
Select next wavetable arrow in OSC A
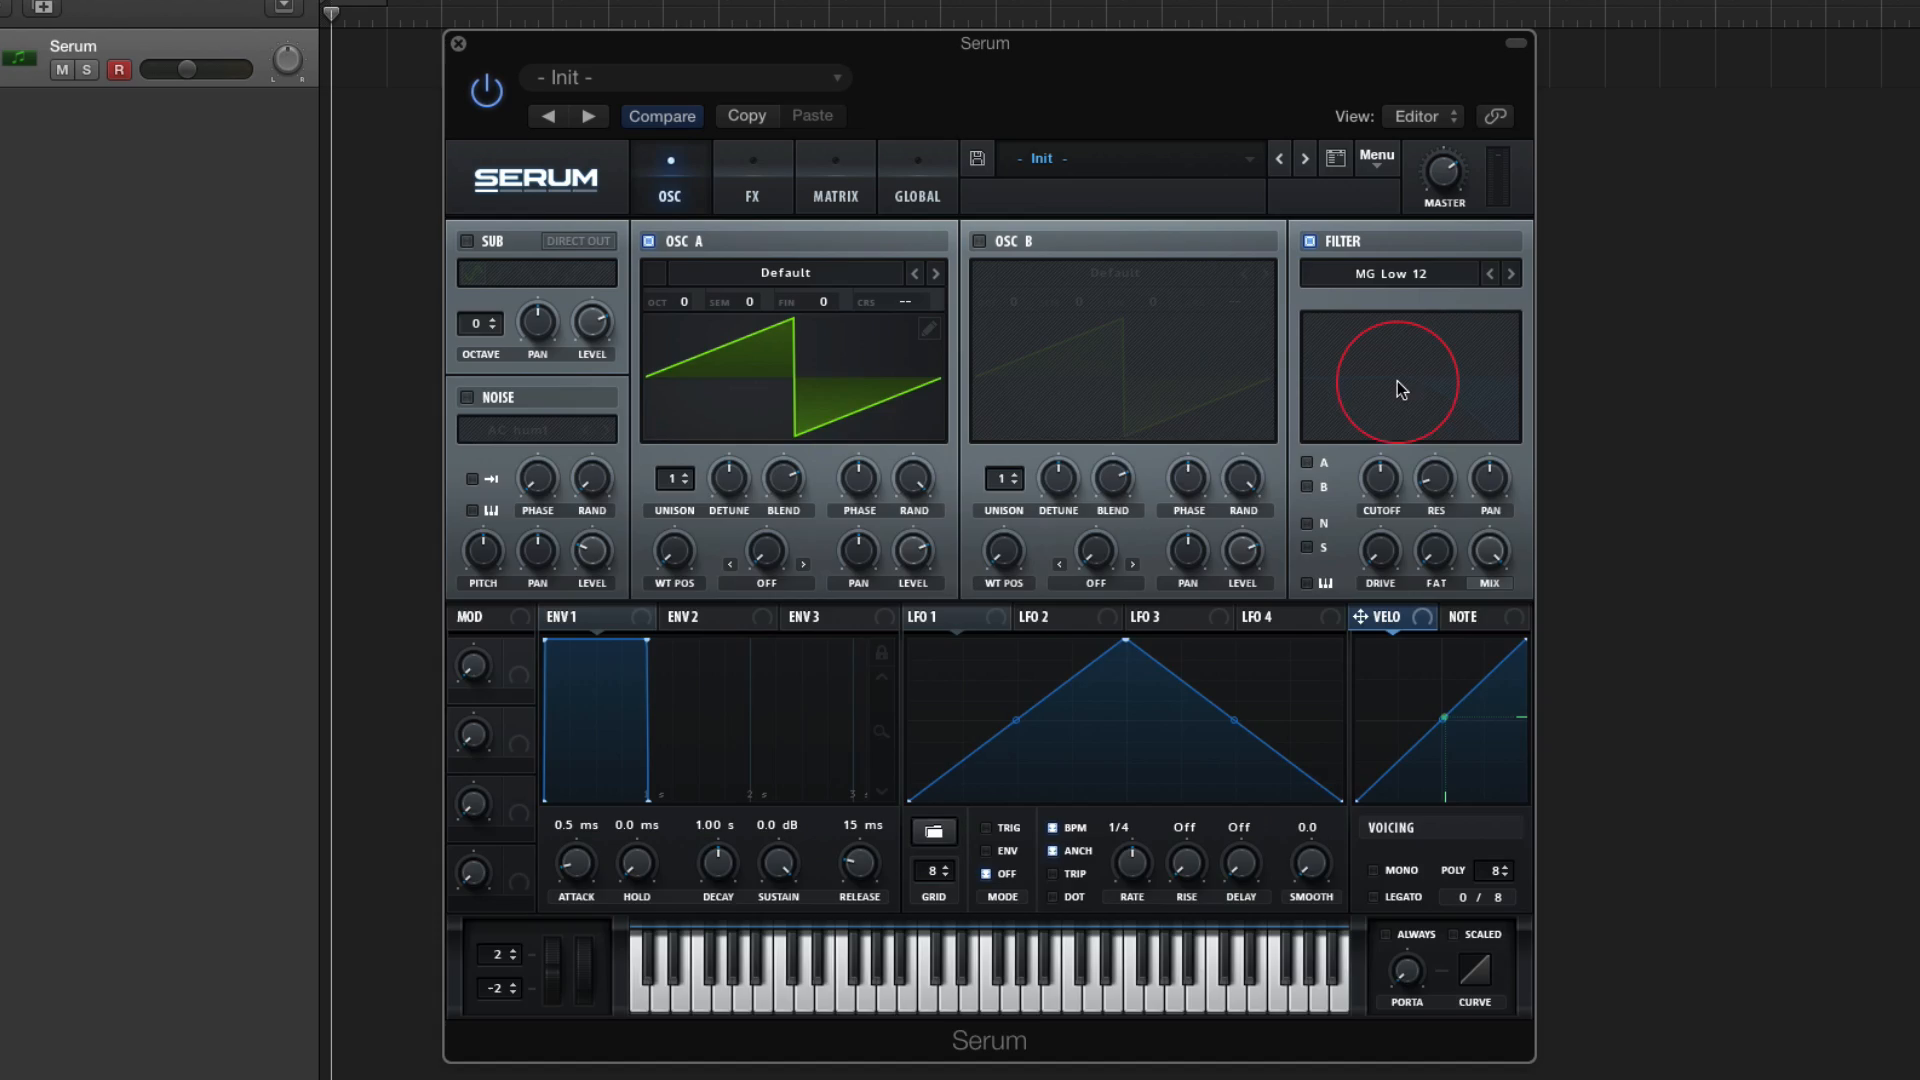[936, 273]
